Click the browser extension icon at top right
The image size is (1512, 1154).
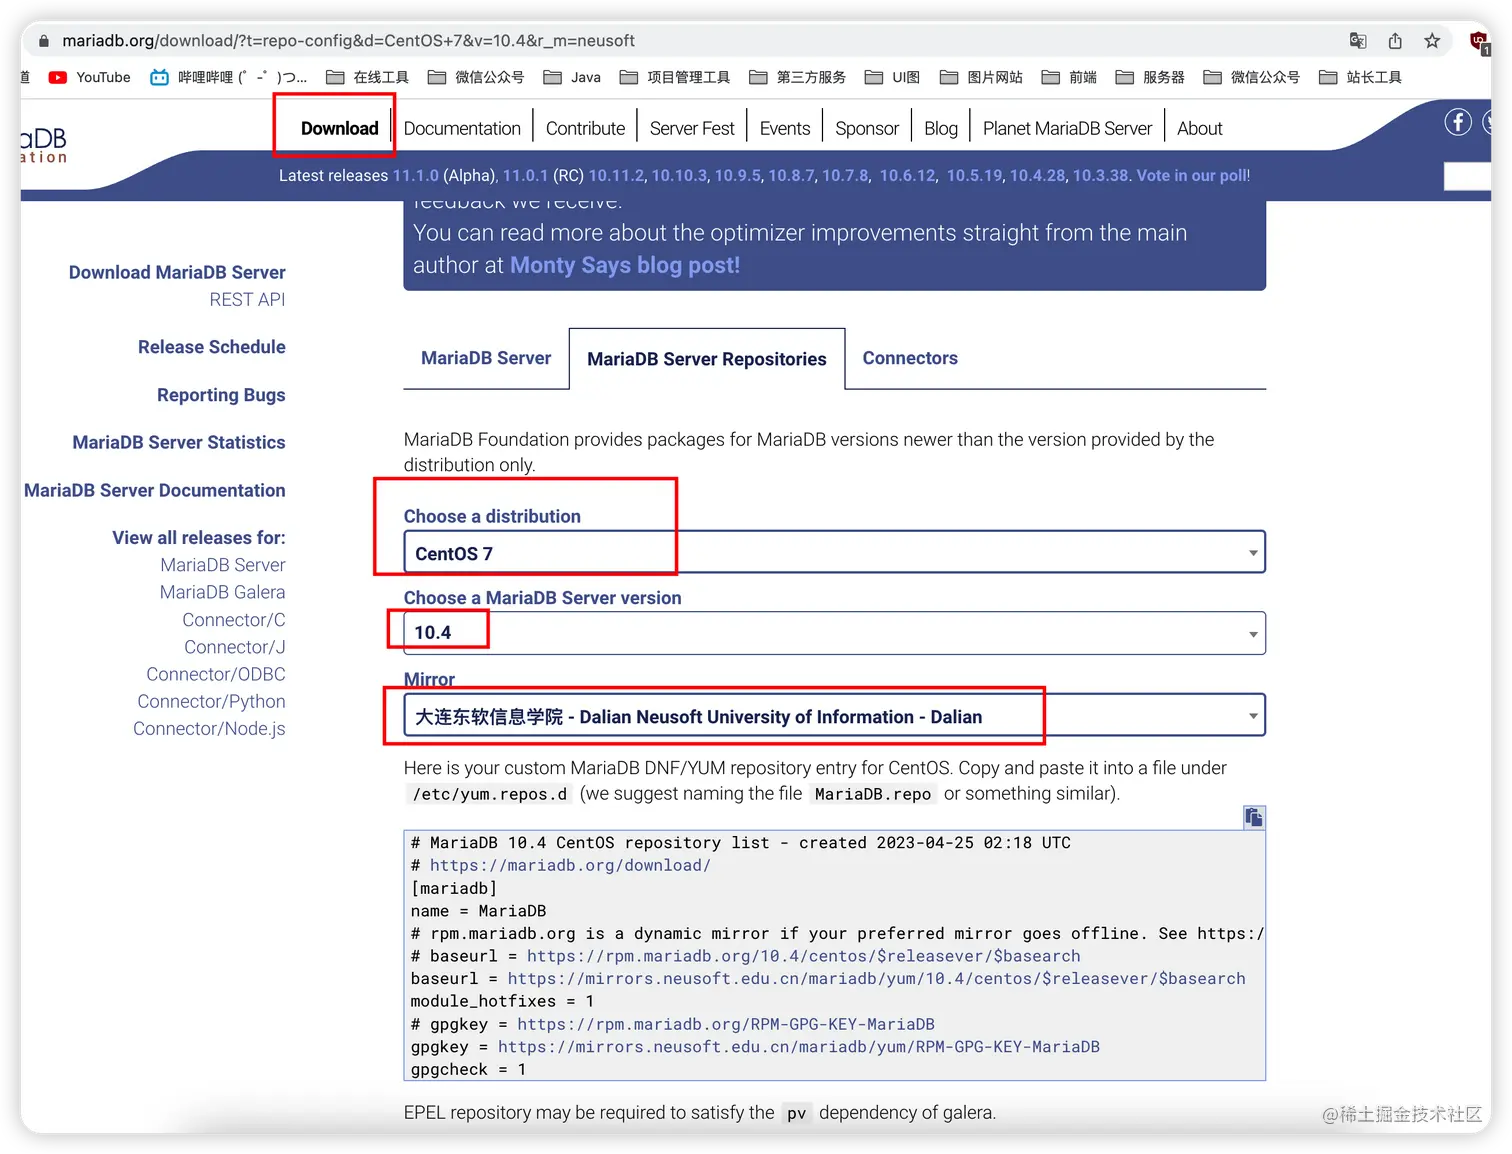1479,42
